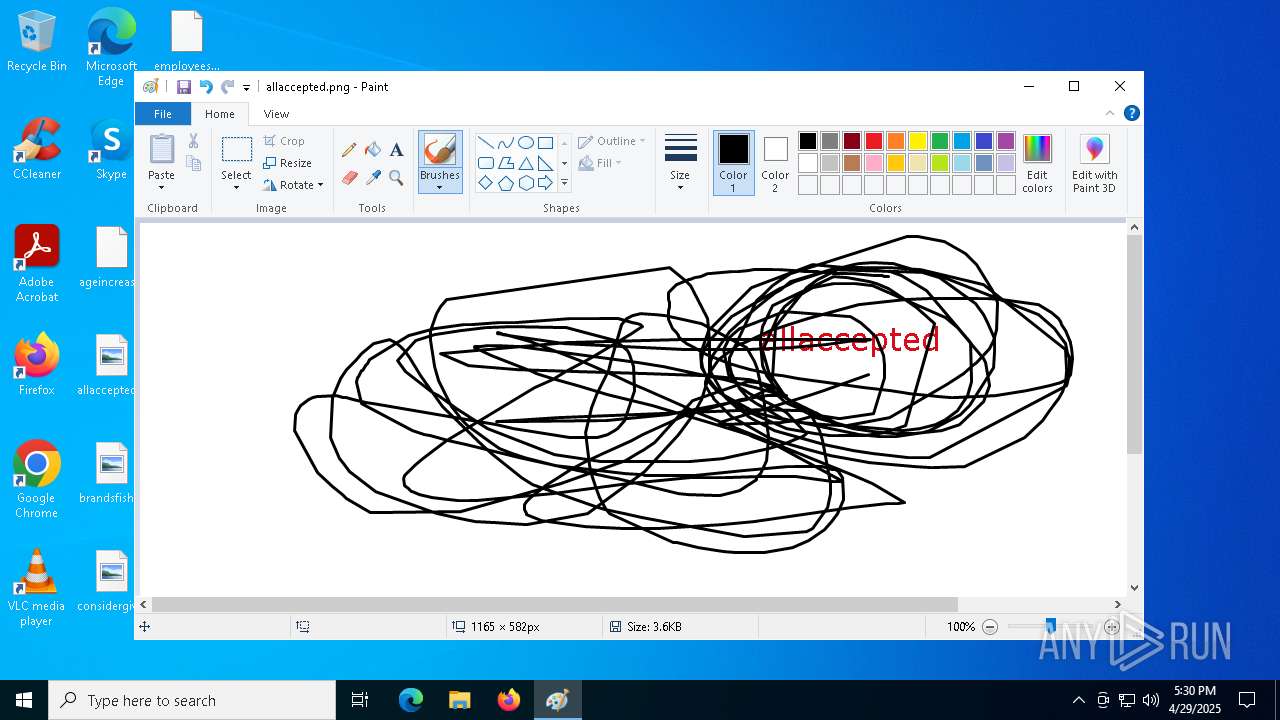1280x720 pixels.
Task: Open the Size thickness dropdown
Action: [680, 162]
